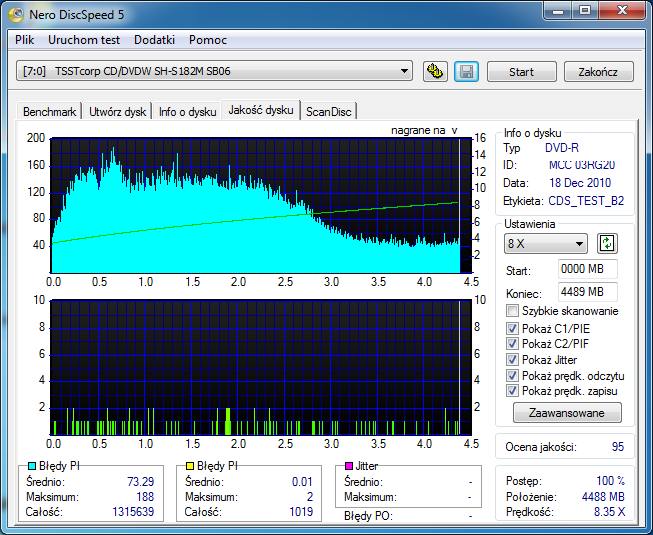Click the position value 4488 MB
The image size is (653, 535).
tap(603, 497)
